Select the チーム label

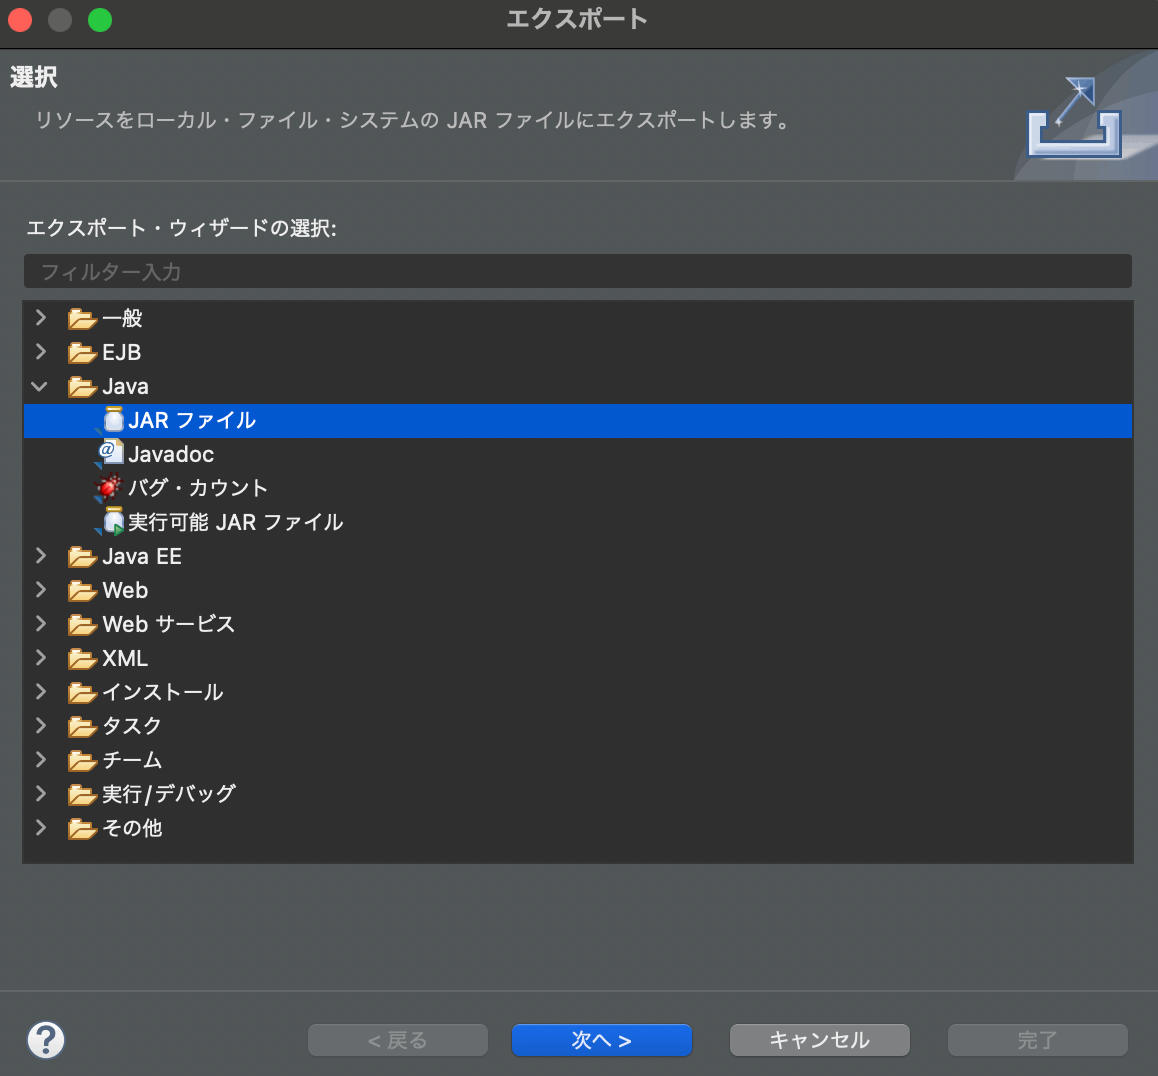click(x=132, y=760)
